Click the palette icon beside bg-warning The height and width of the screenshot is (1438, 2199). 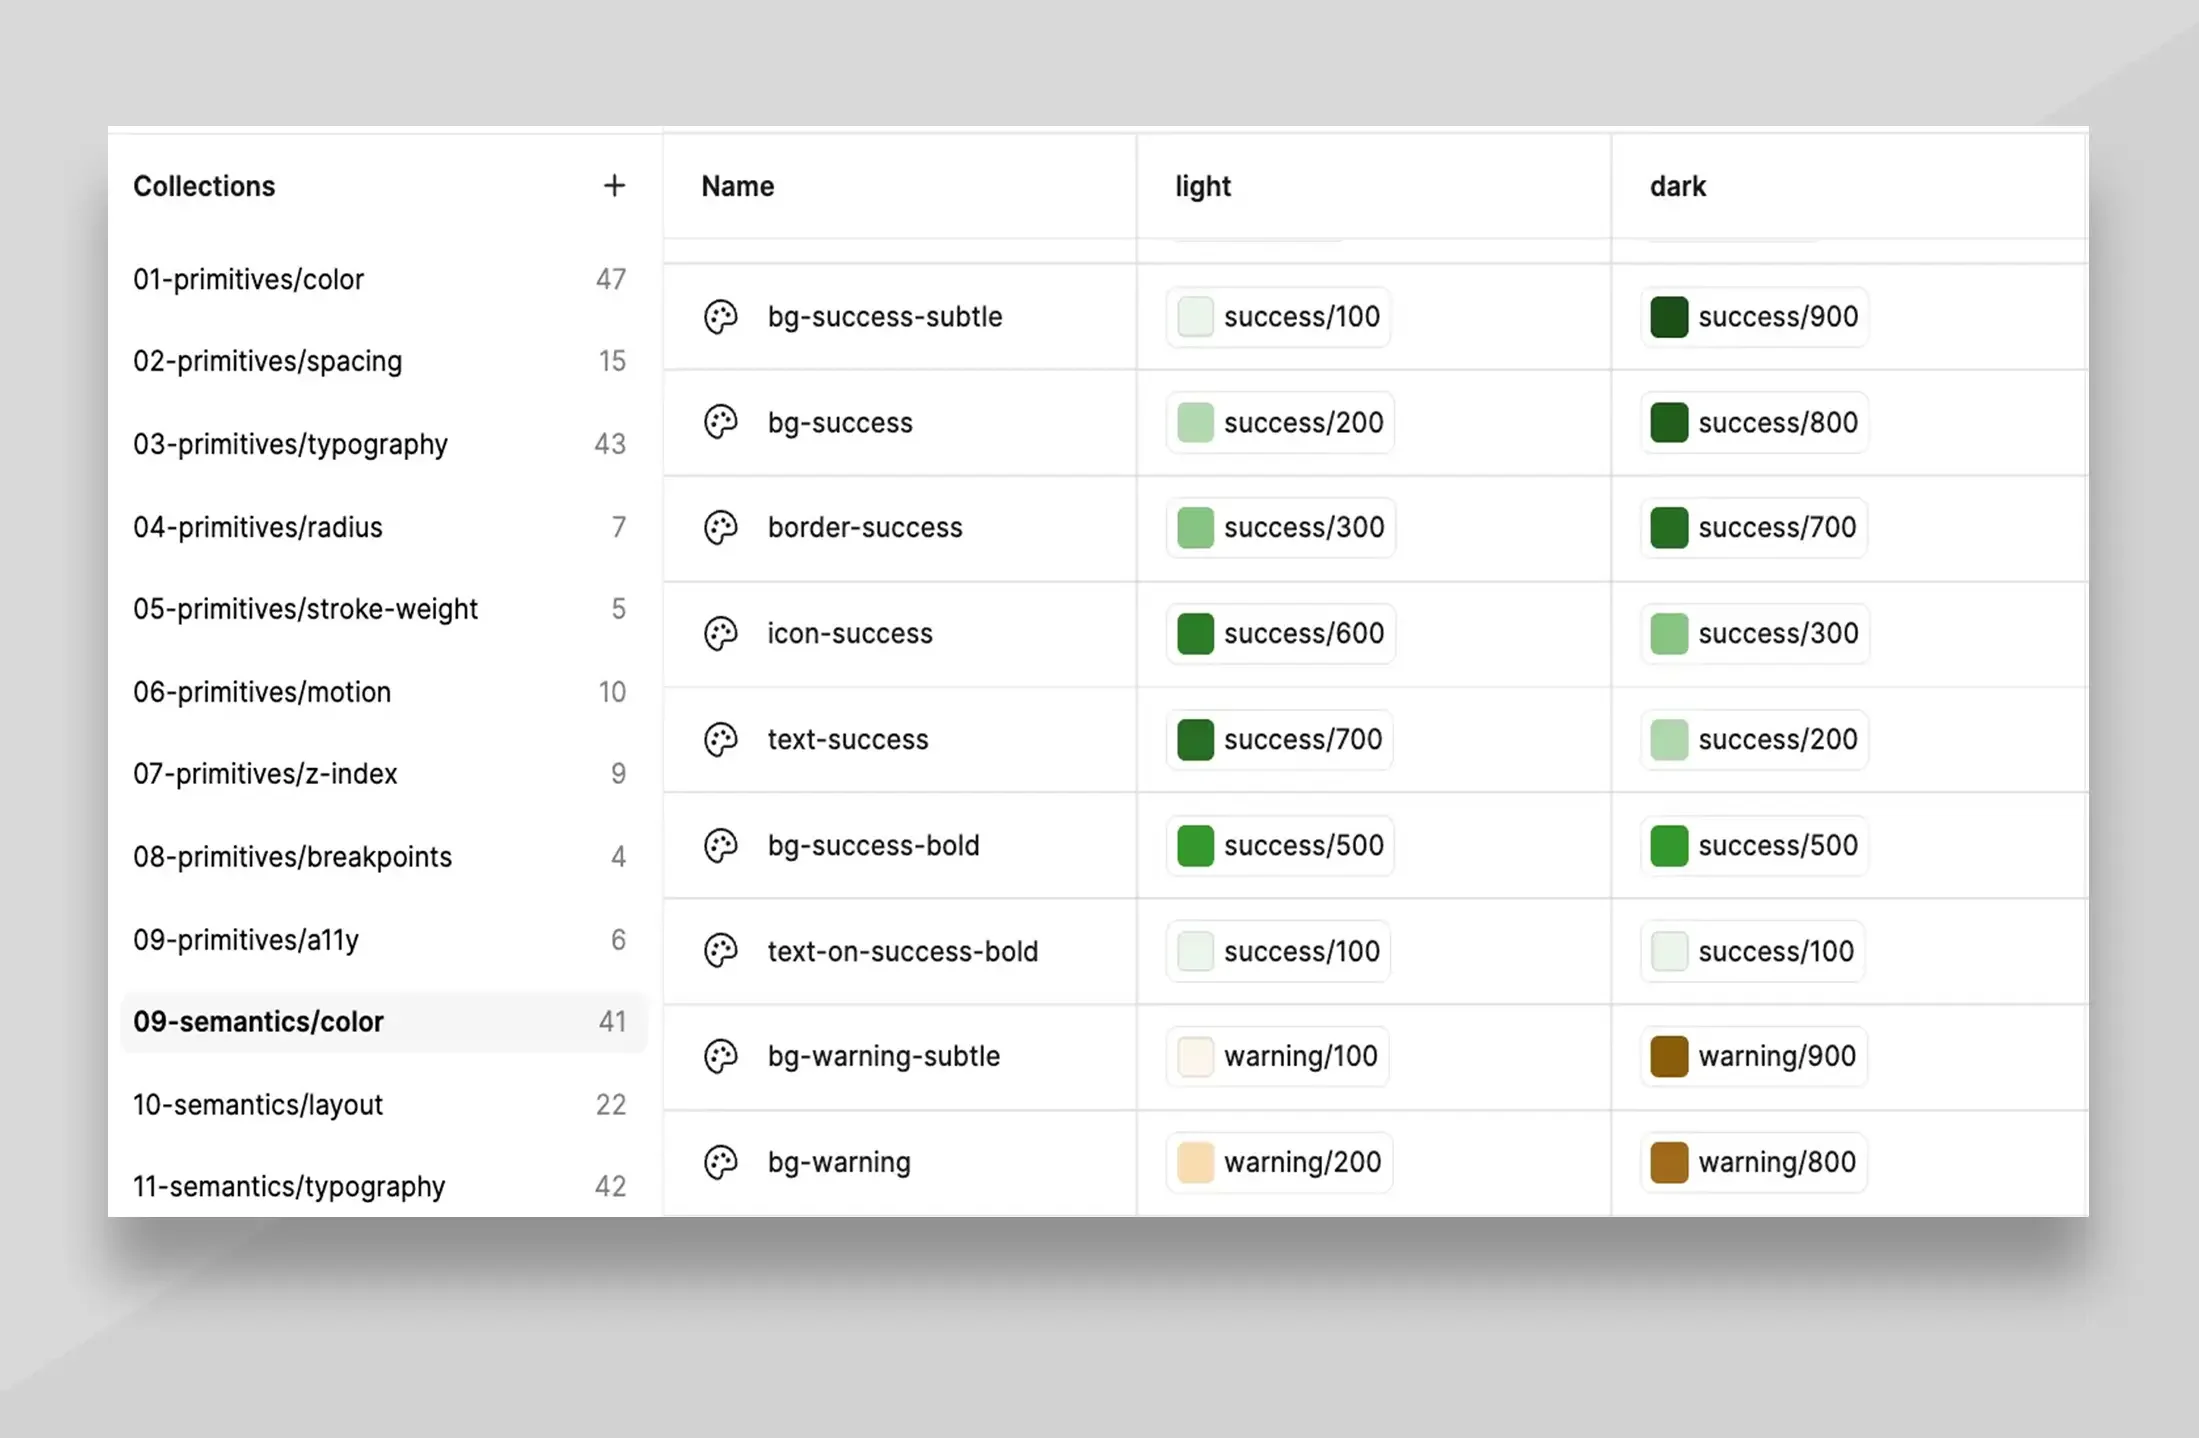tap(721, 1163)
